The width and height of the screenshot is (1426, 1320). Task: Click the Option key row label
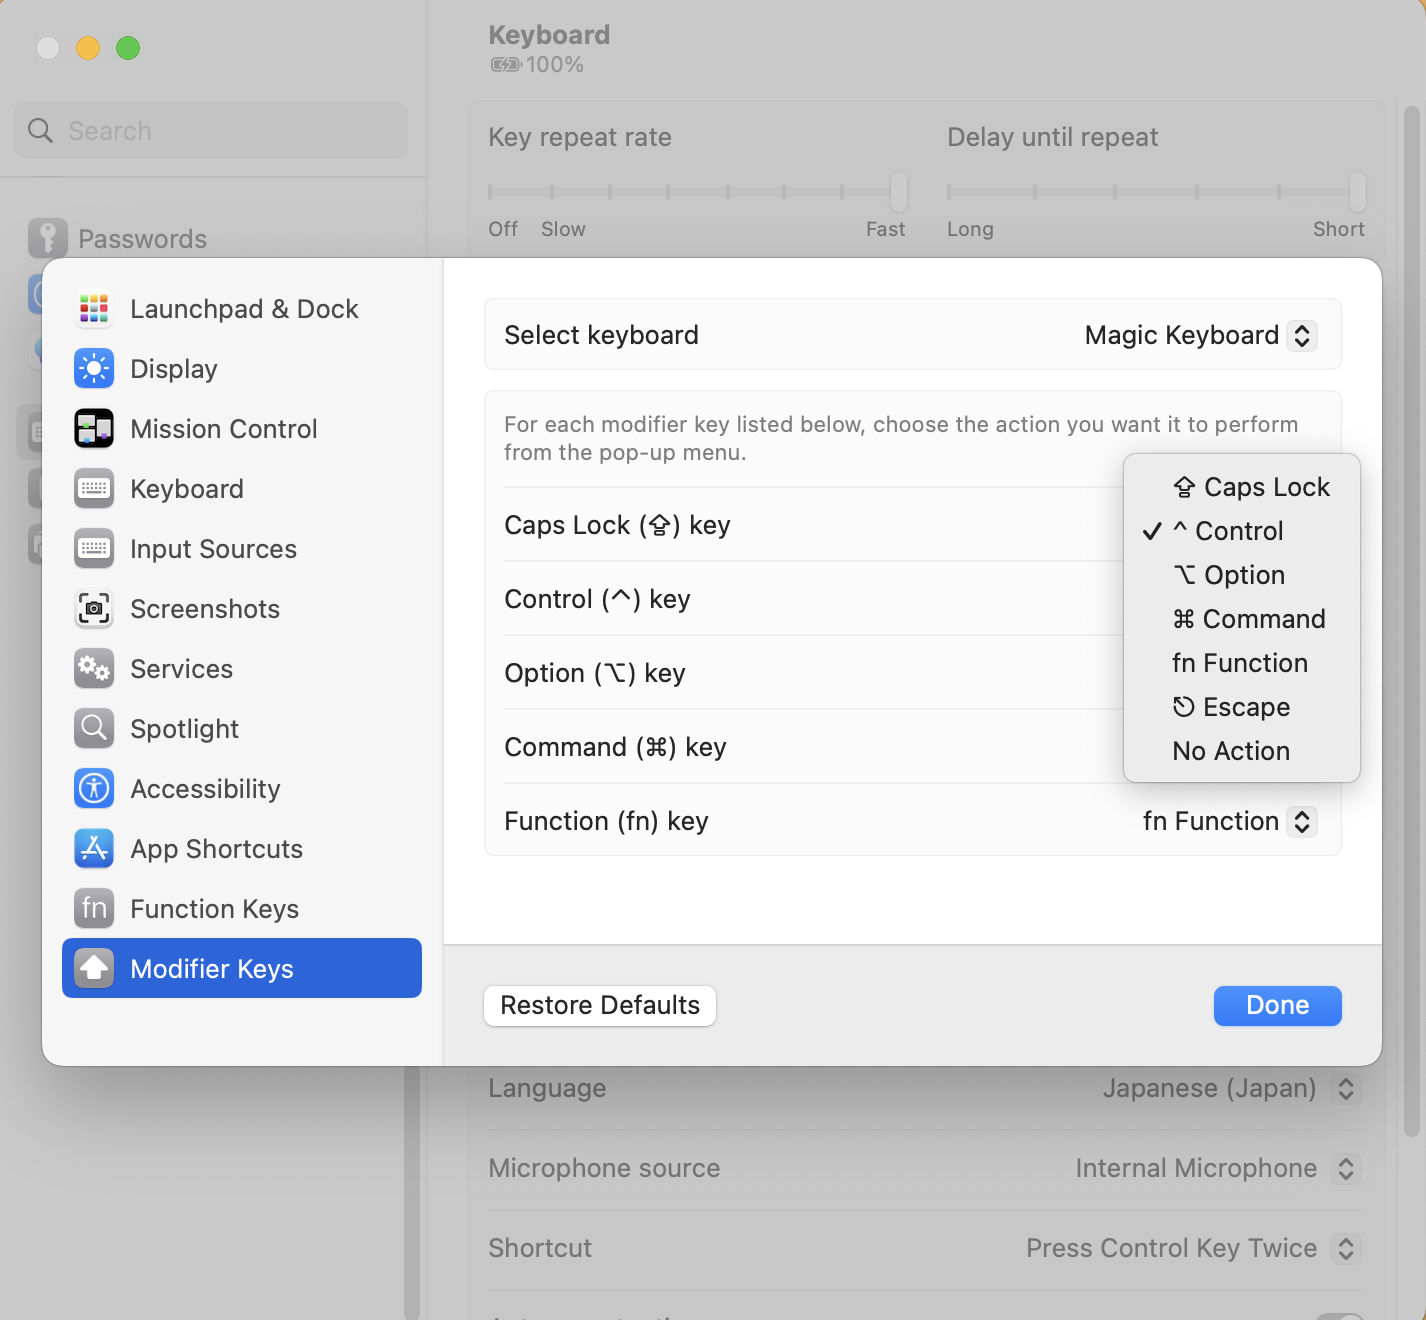(595, 673)
